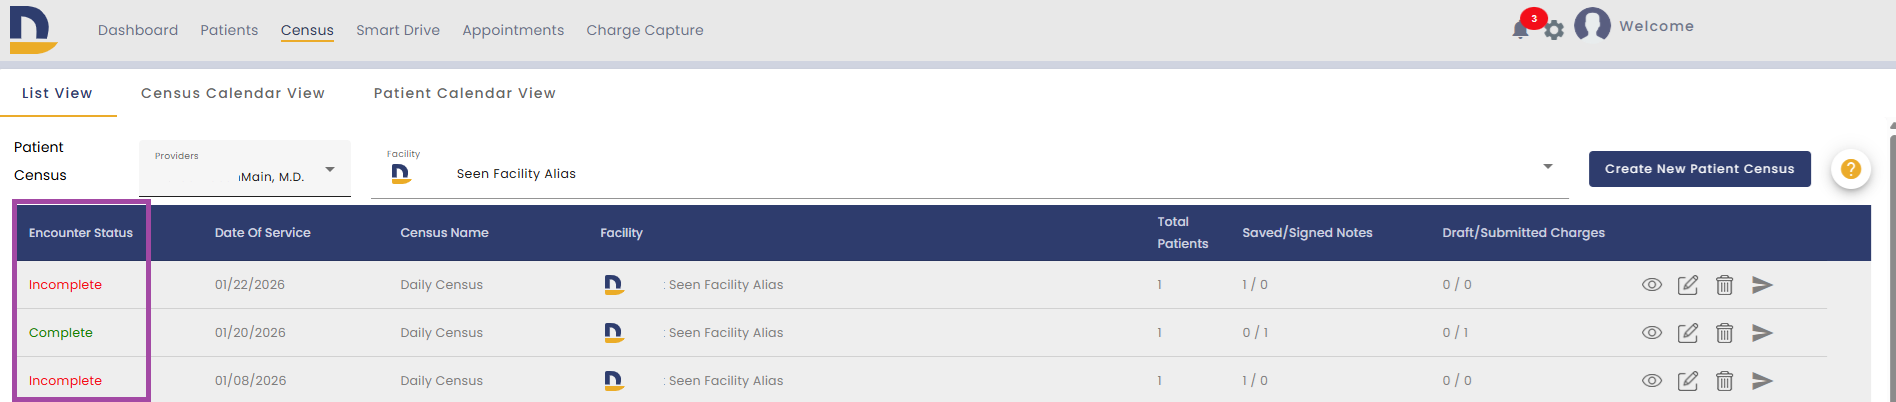Sort by Date Of Service column header

pos(262,233)
